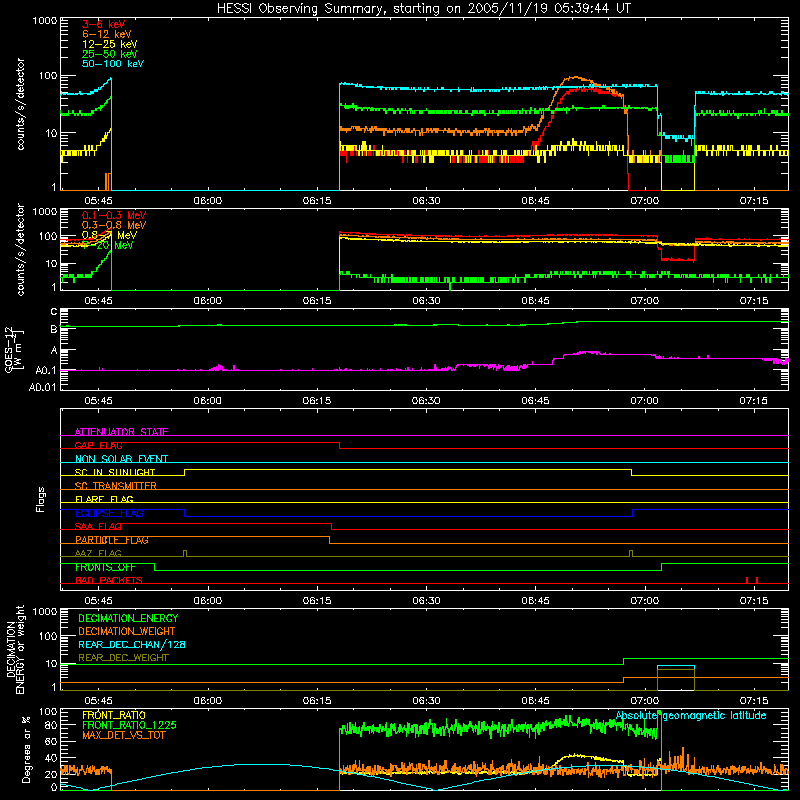800x800 pixels.
Task: Click the A0.1 tick label on GOES axis
Action: [x=45, y=371]
